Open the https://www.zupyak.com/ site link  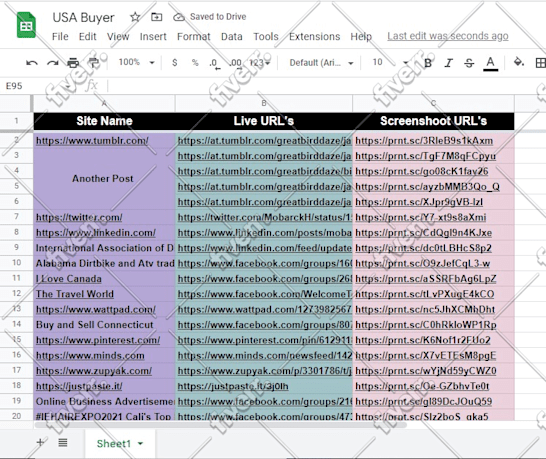pos(94,371)
